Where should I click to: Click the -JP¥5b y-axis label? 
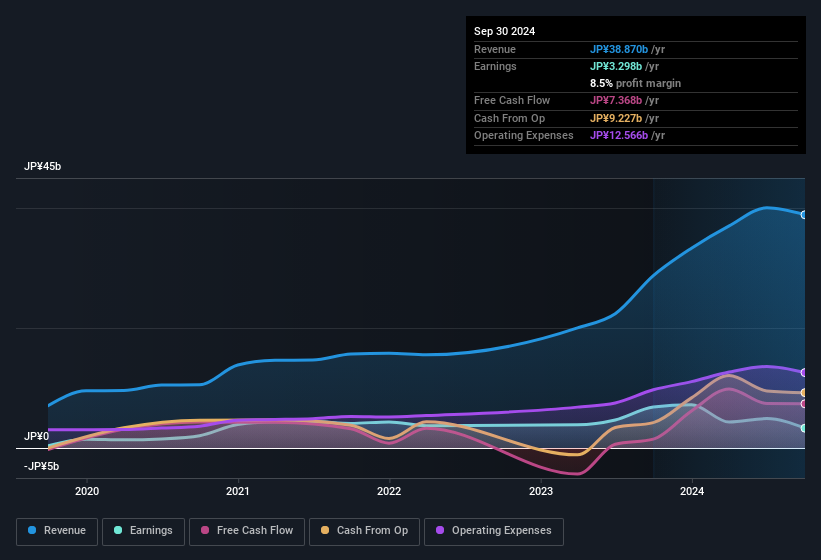41,466
